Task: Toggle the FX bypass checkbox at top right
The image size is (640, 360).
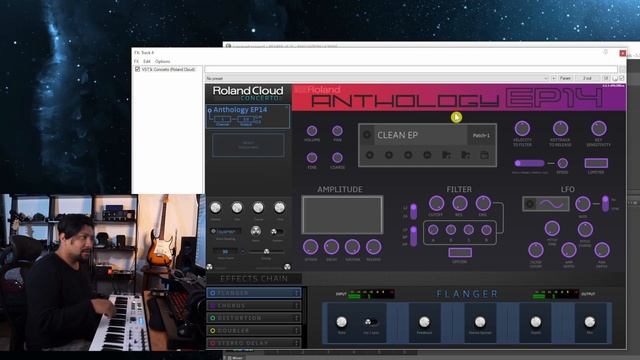Action: pyautogui.click(x=622, y=78)
